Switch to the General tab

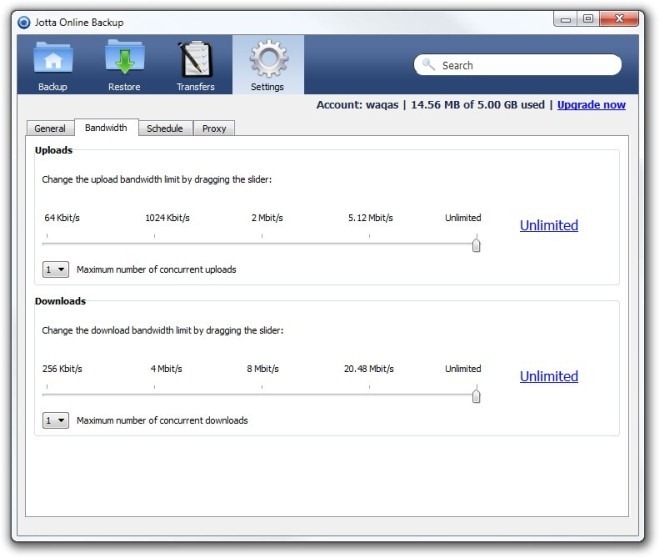pos(50,128)
